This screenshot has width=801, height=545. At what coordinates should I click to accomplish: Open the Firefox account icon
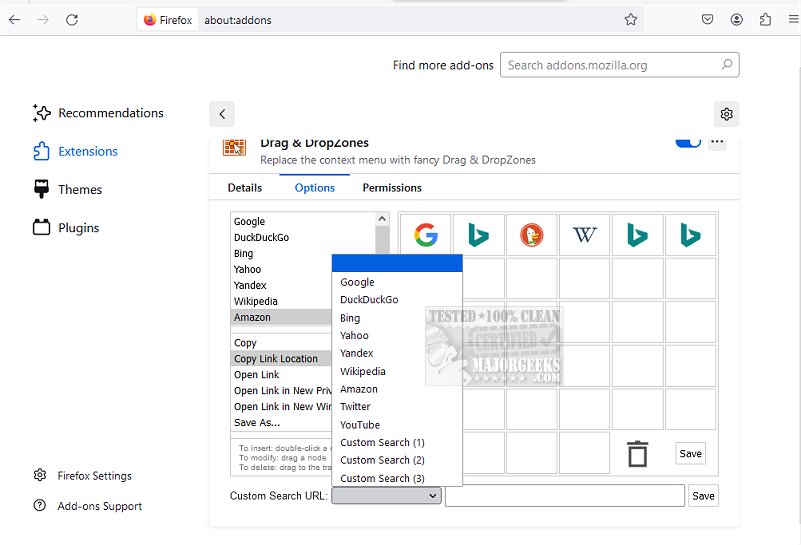coord(737,20)
